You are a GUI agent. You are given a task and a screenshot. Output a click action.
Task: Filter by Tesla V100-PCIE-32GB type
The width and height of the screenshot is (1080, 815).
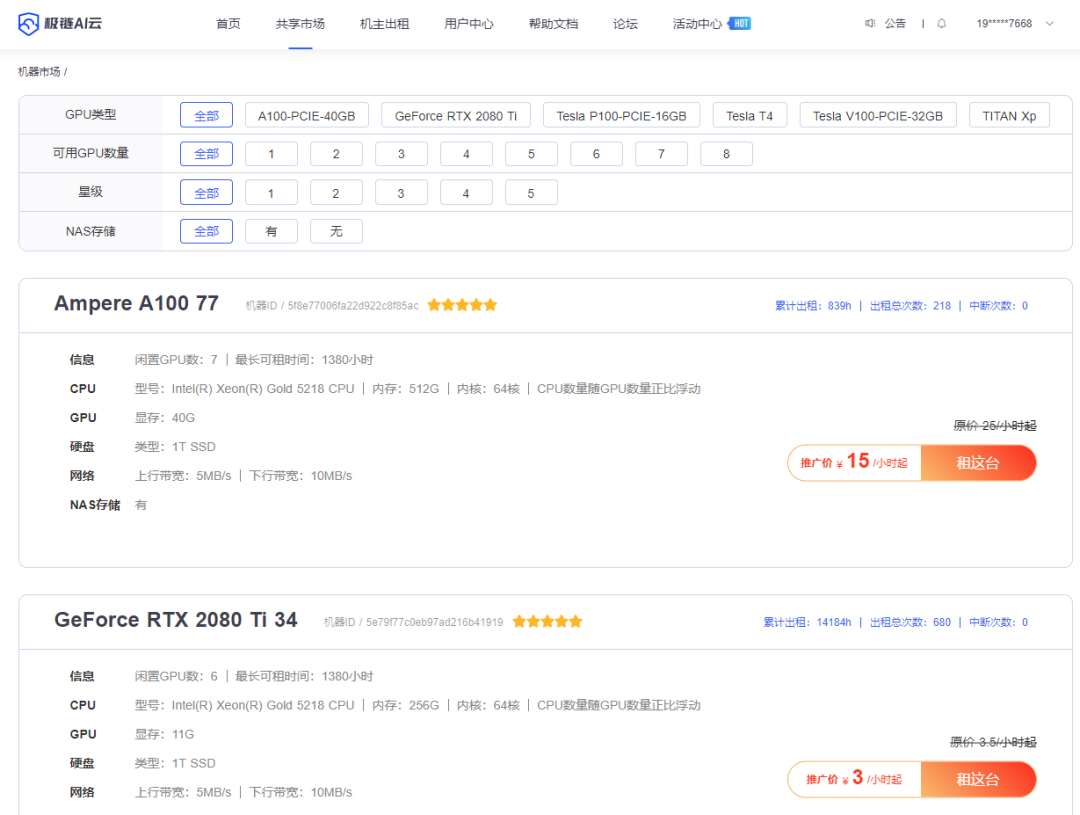click(878, 115)
